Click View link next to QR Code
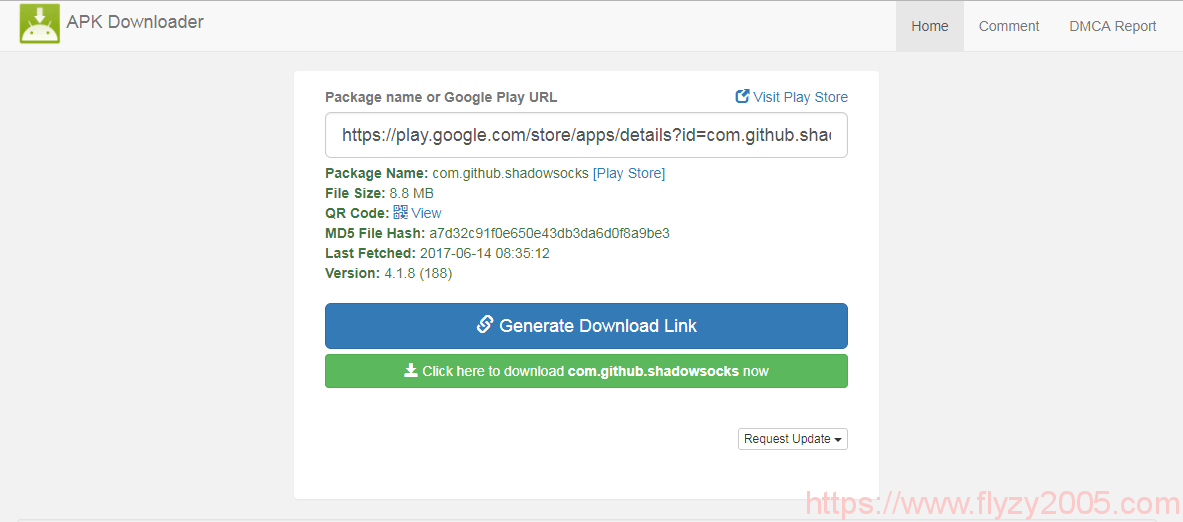 tap(426, 213)
